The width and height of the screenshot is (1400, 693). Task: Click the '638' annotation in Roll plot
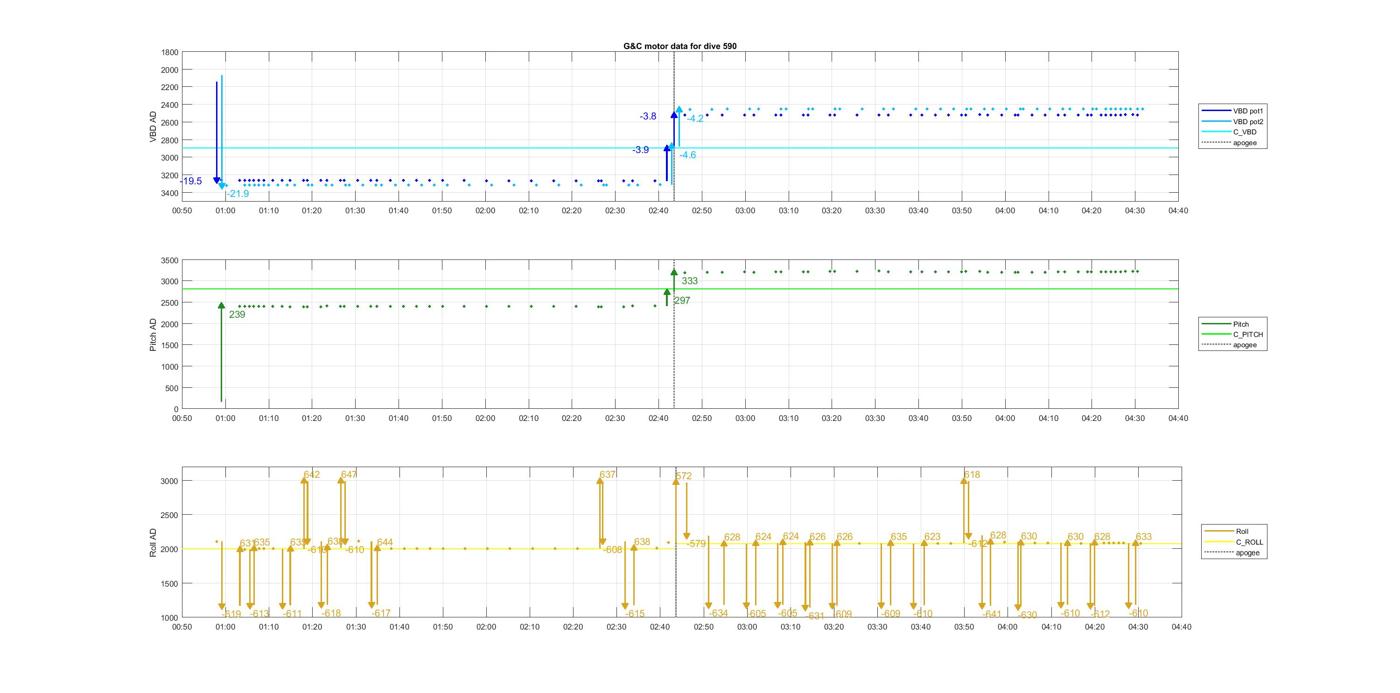[642, 542]
